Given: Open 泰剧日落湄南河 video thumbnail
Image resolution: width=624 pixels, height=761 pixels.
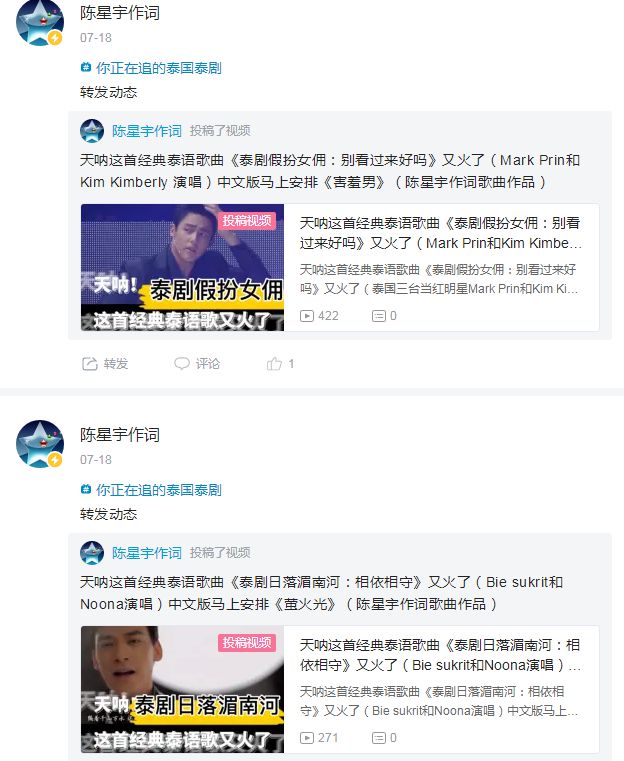Looking at the screenshot, I should tap(182, 690).
